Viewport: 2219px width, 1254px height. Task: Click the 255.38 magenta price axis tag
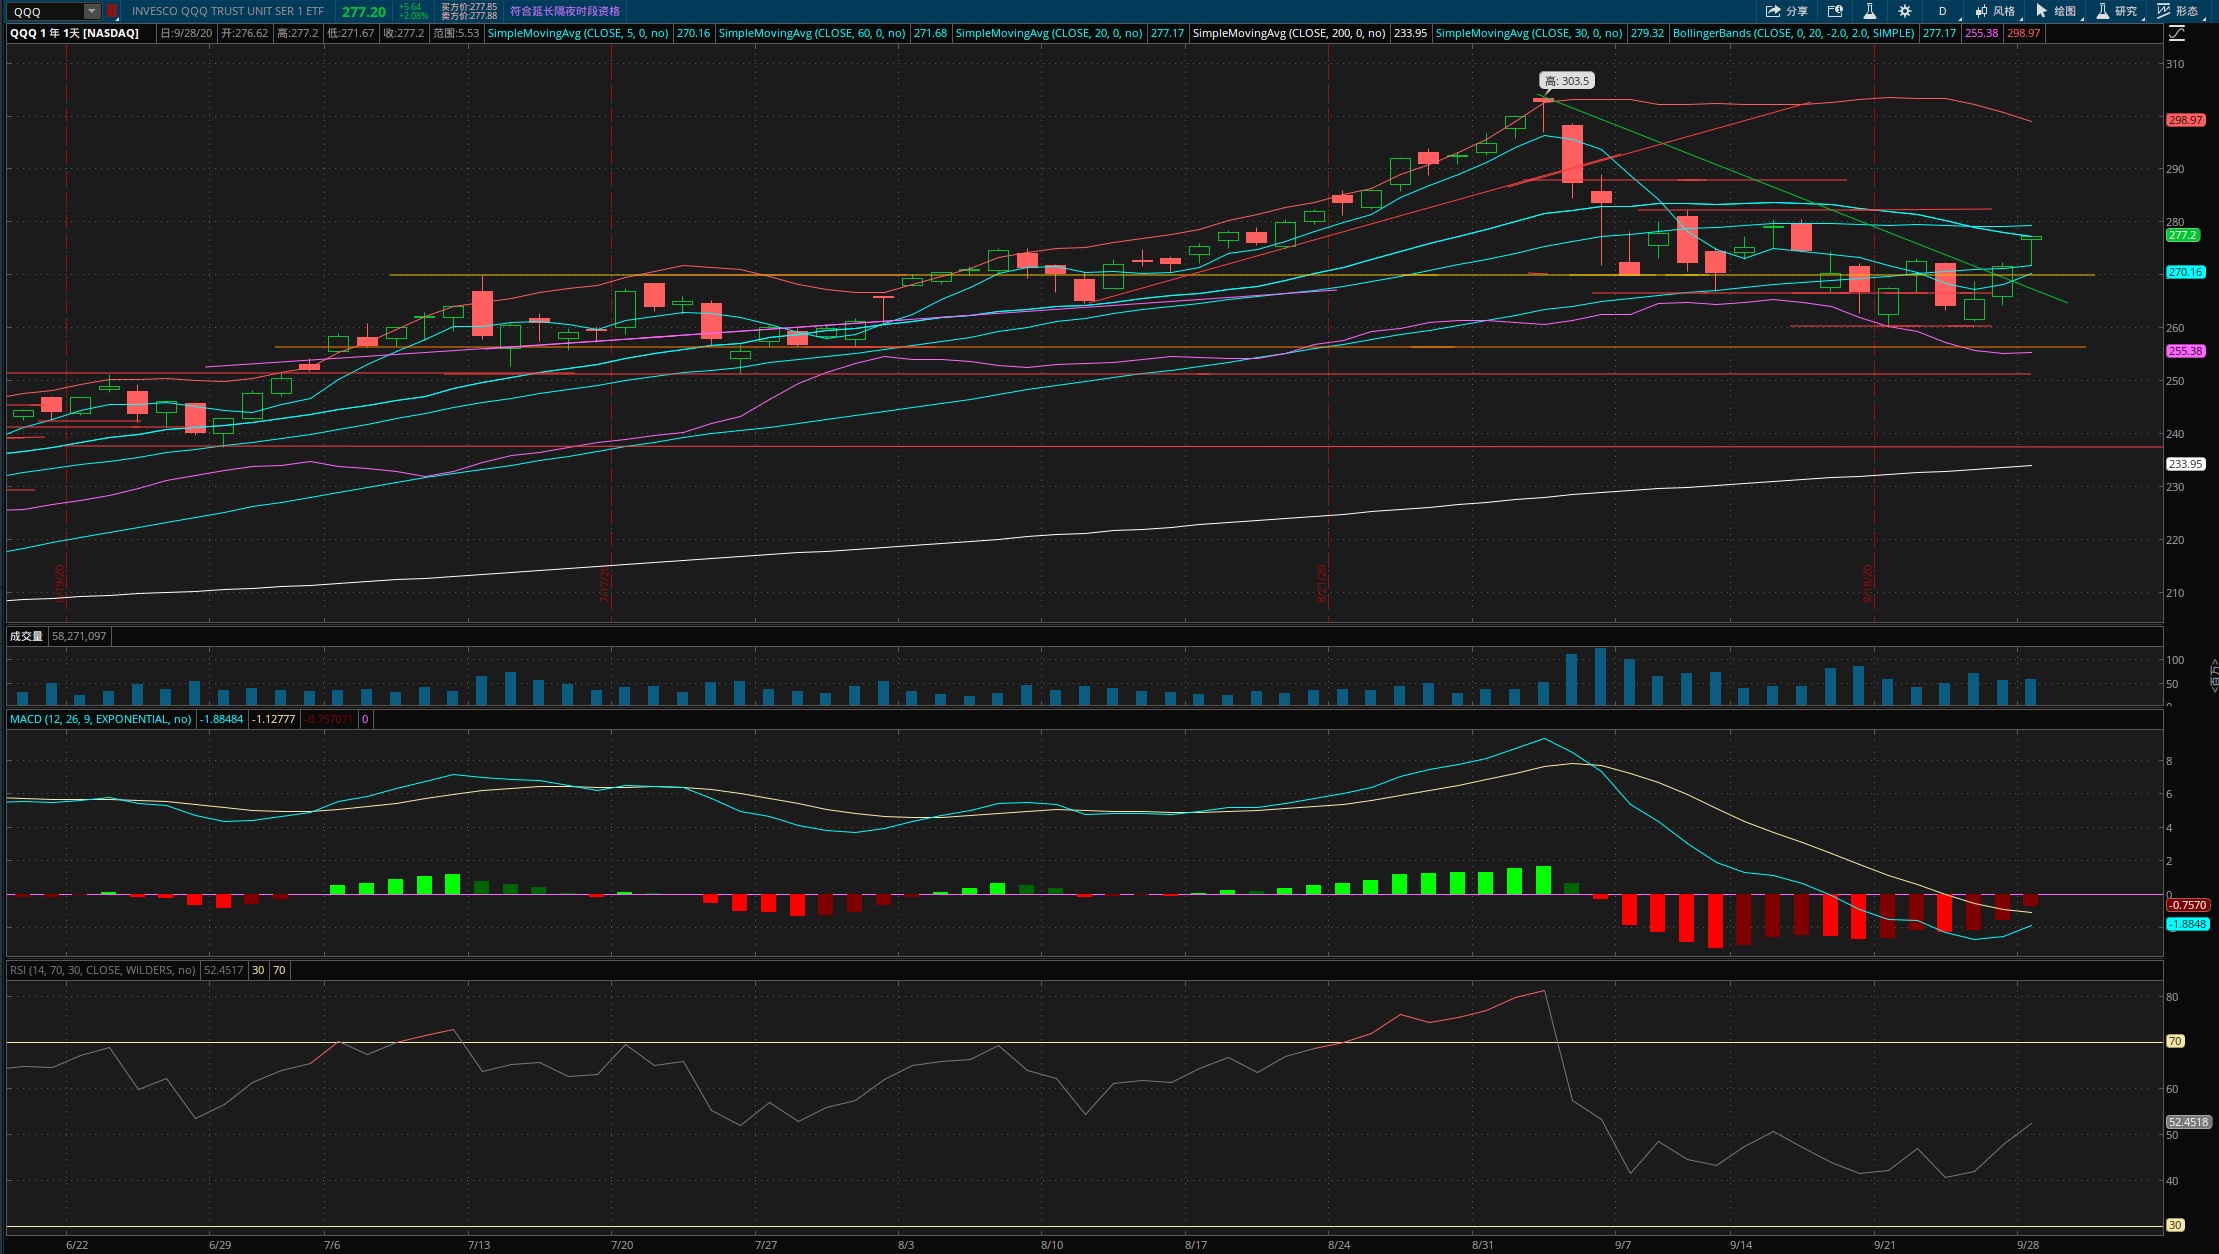(x=2185, y=351)
